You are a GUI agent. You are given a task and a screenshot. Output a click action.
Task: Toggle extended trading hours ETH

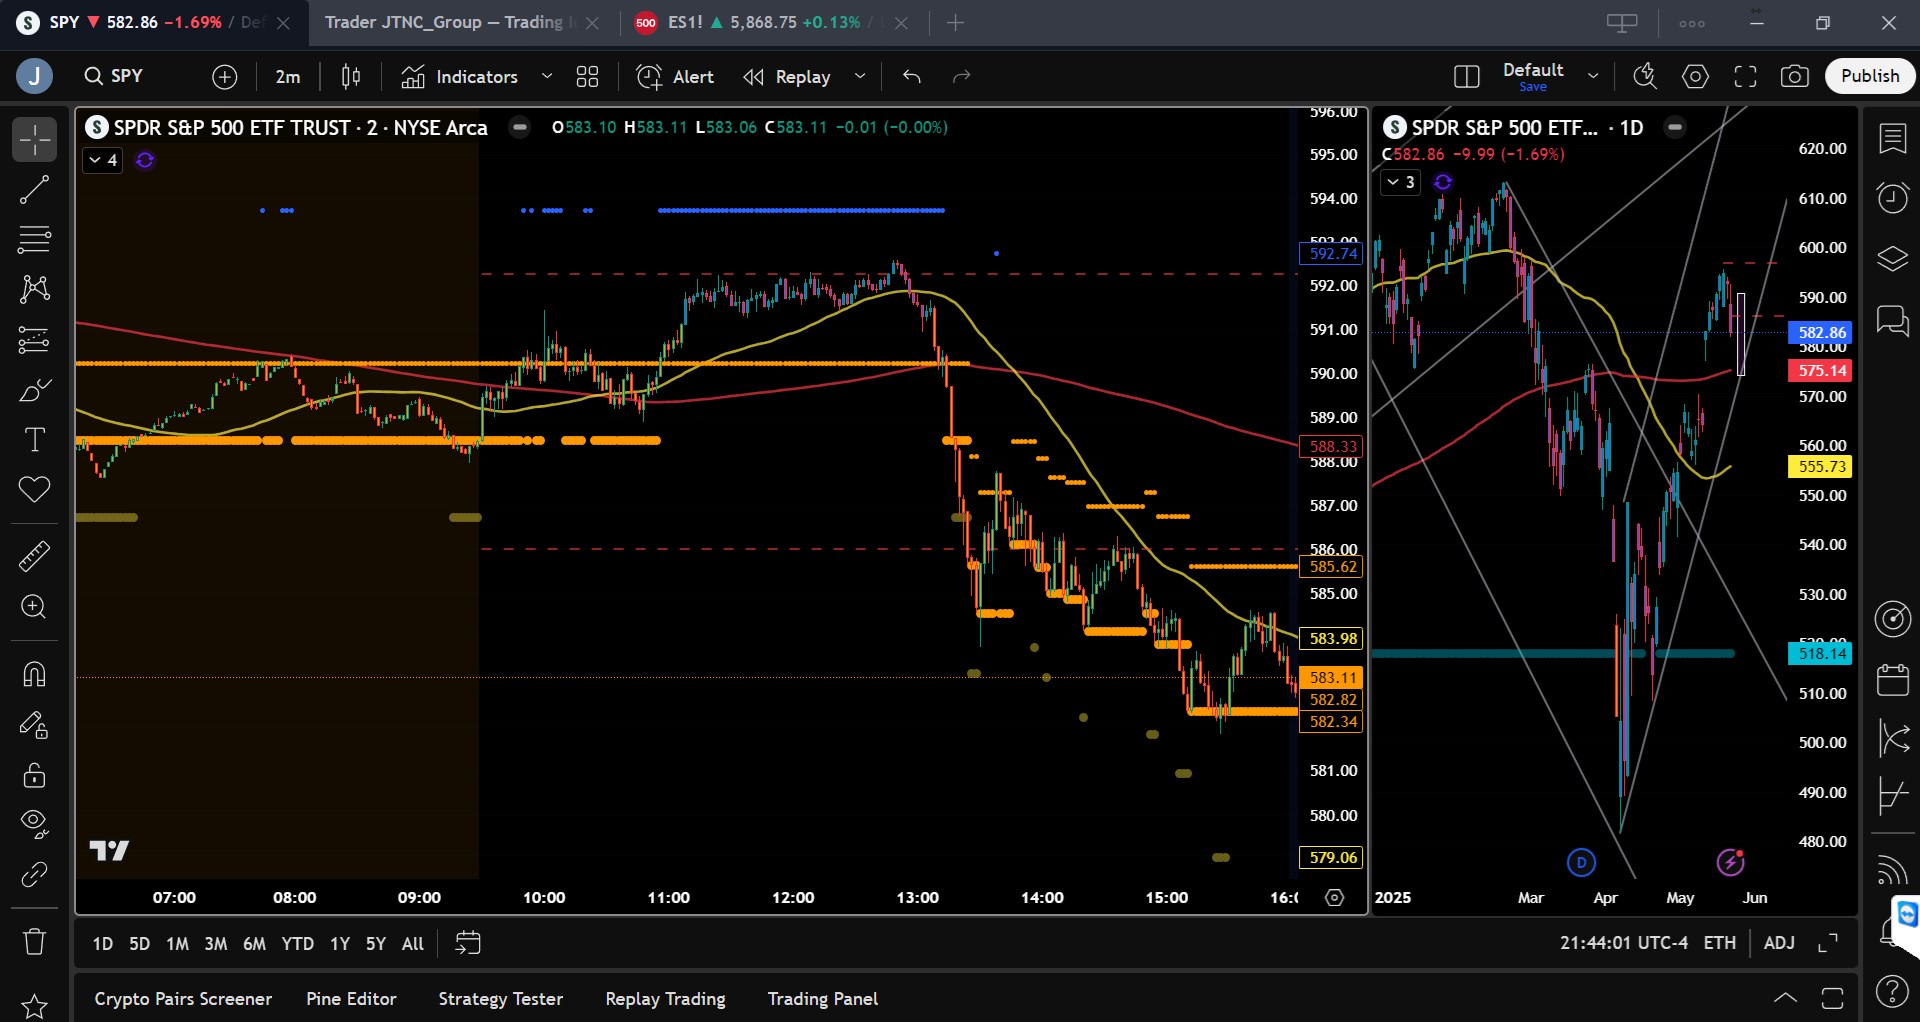click(x=1719, y=943)
